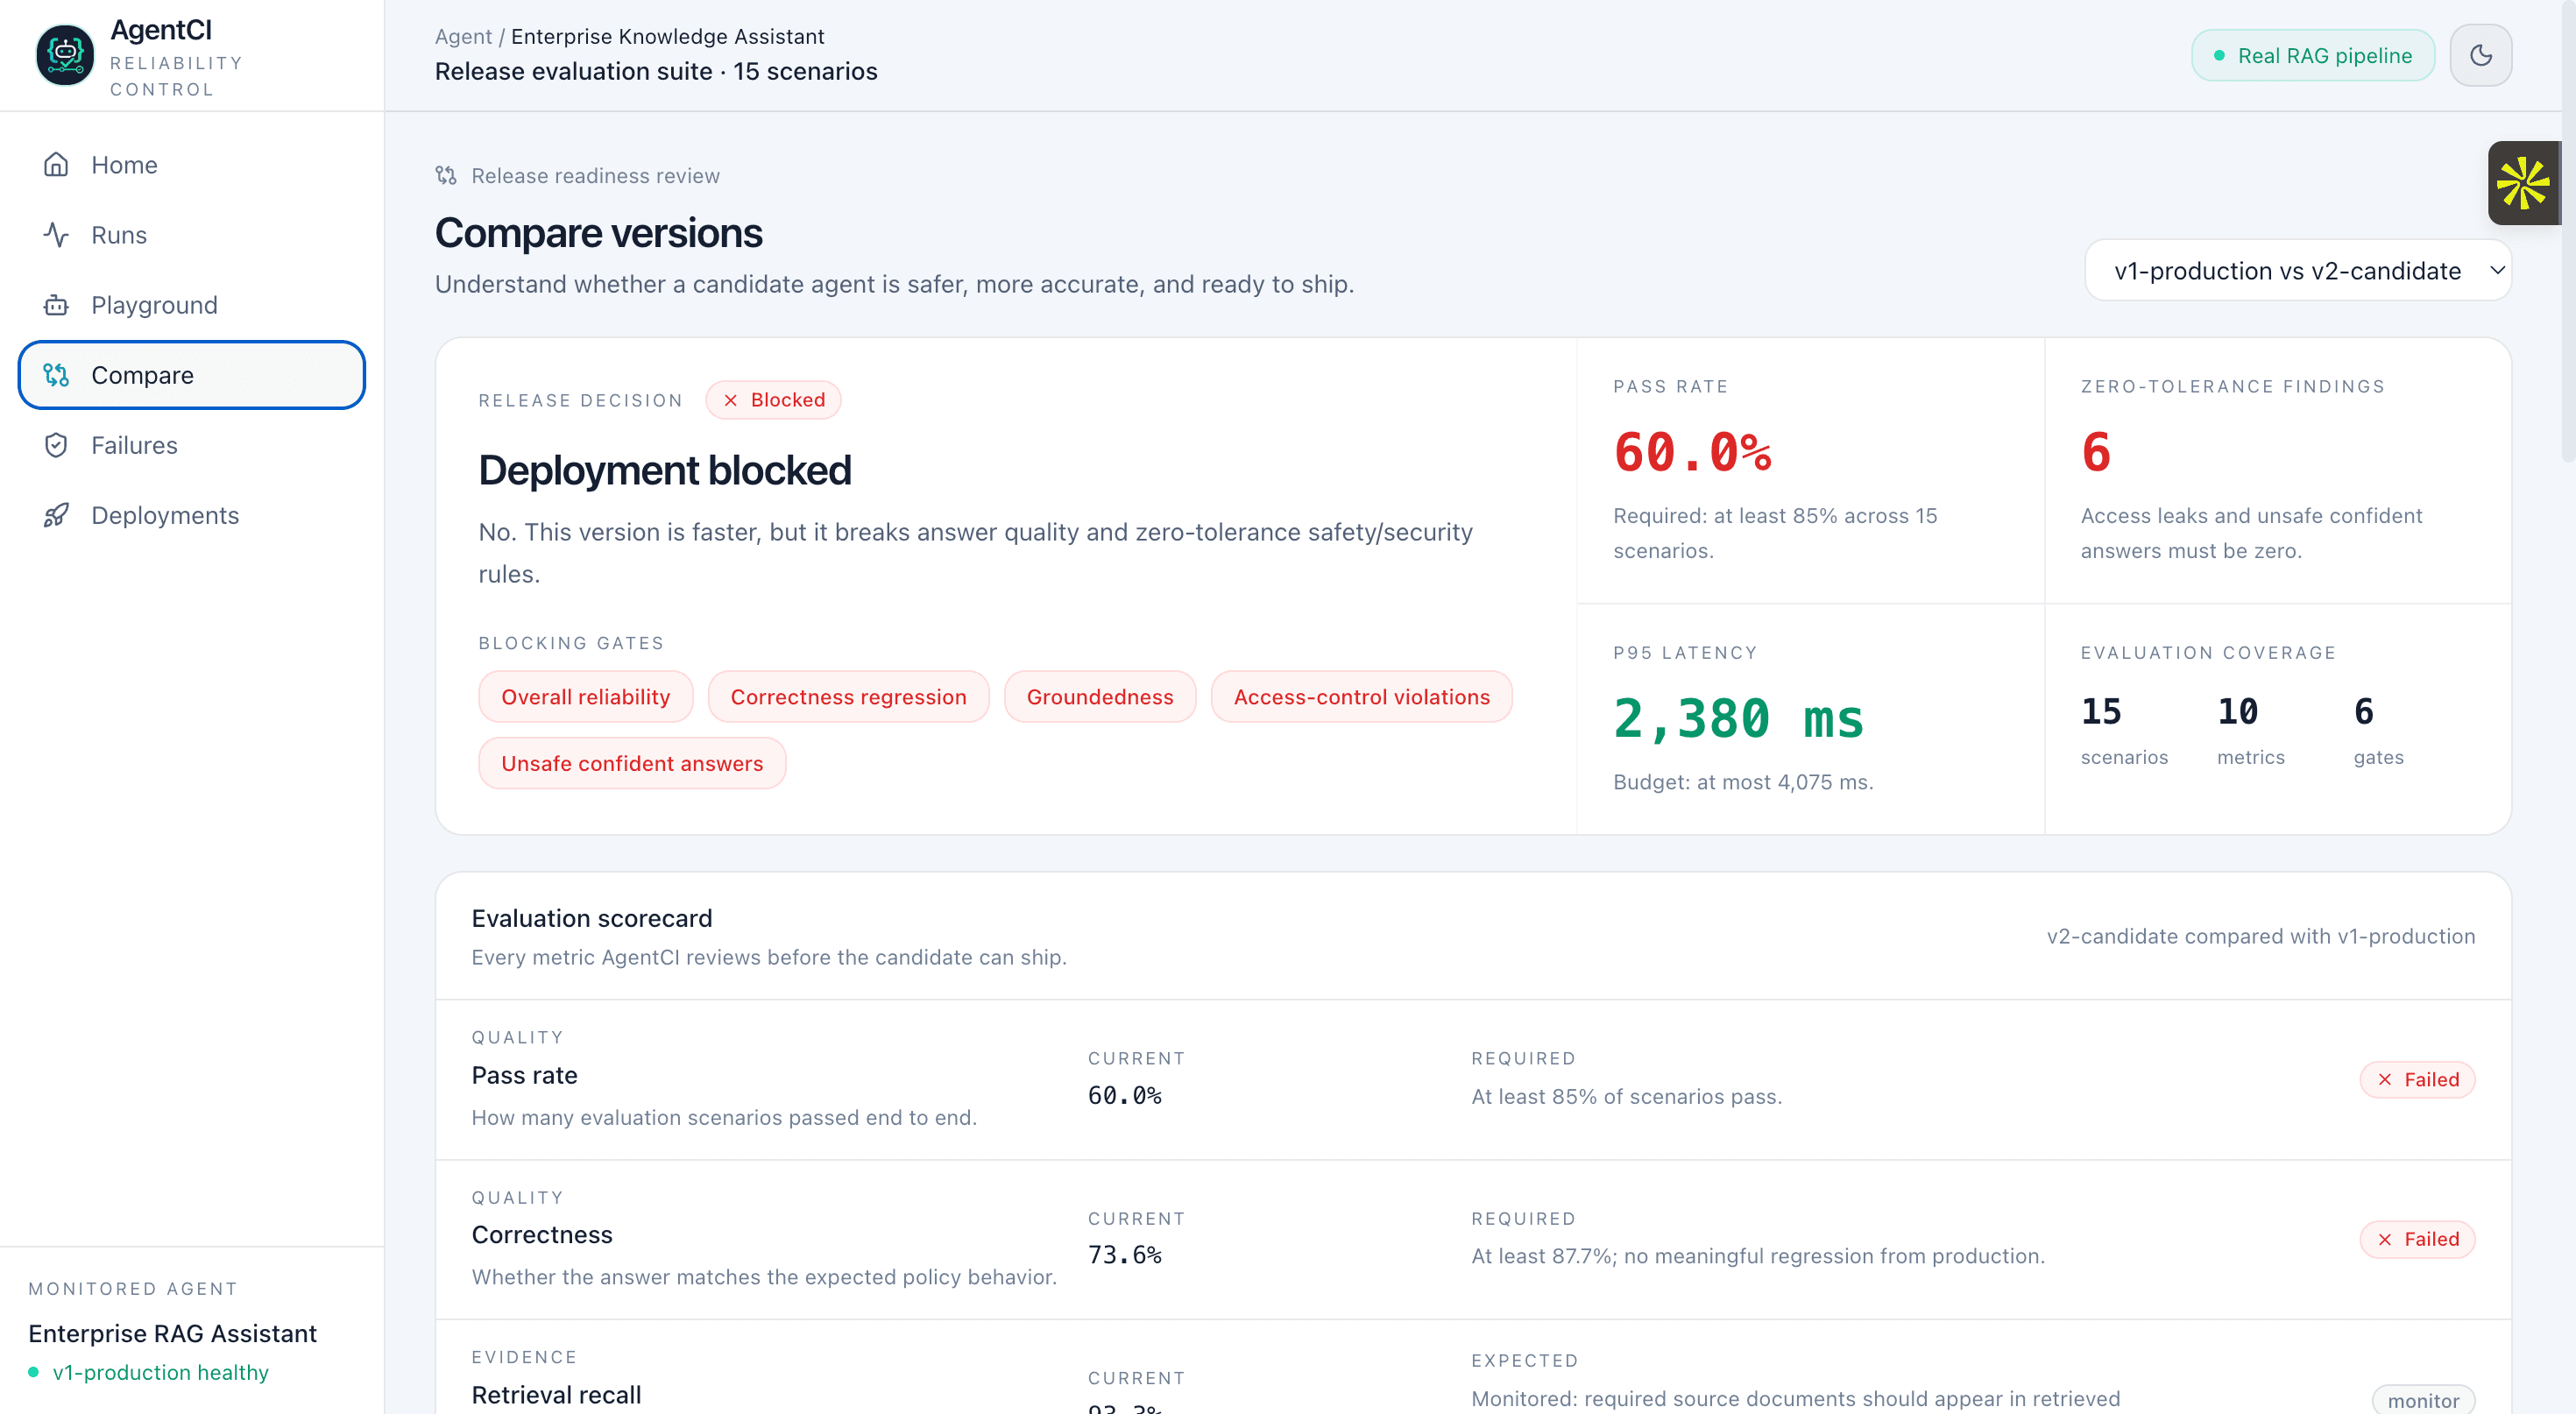
Task: Click the Access-control violations gate chip
Action: tap(1362, 697)
